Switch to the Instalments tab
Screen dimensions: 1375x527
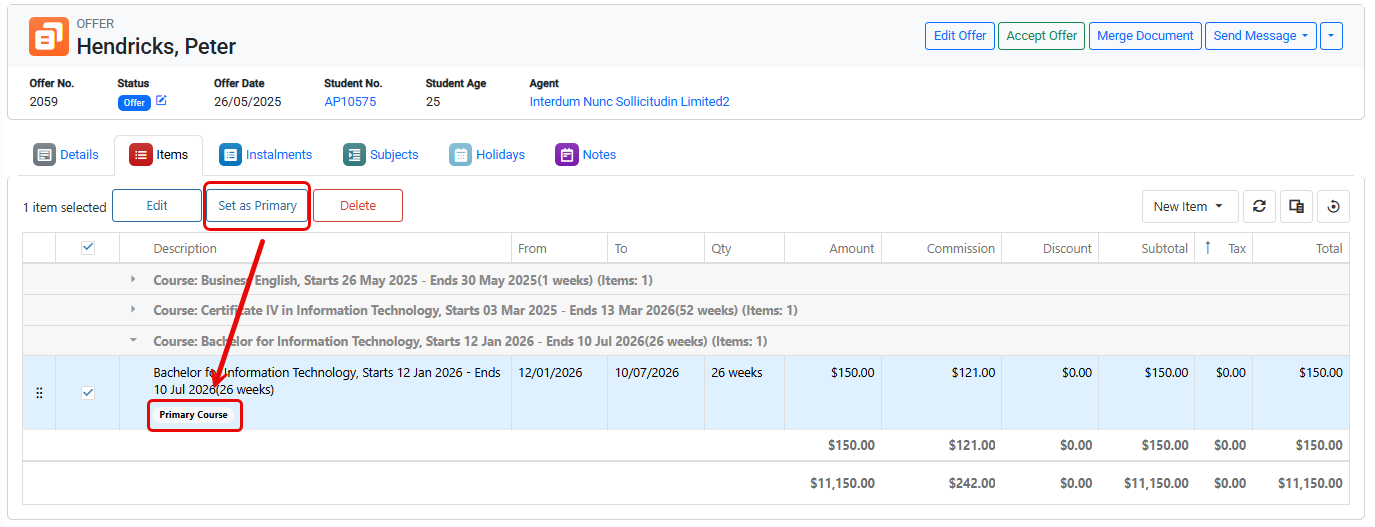point(266,155)
